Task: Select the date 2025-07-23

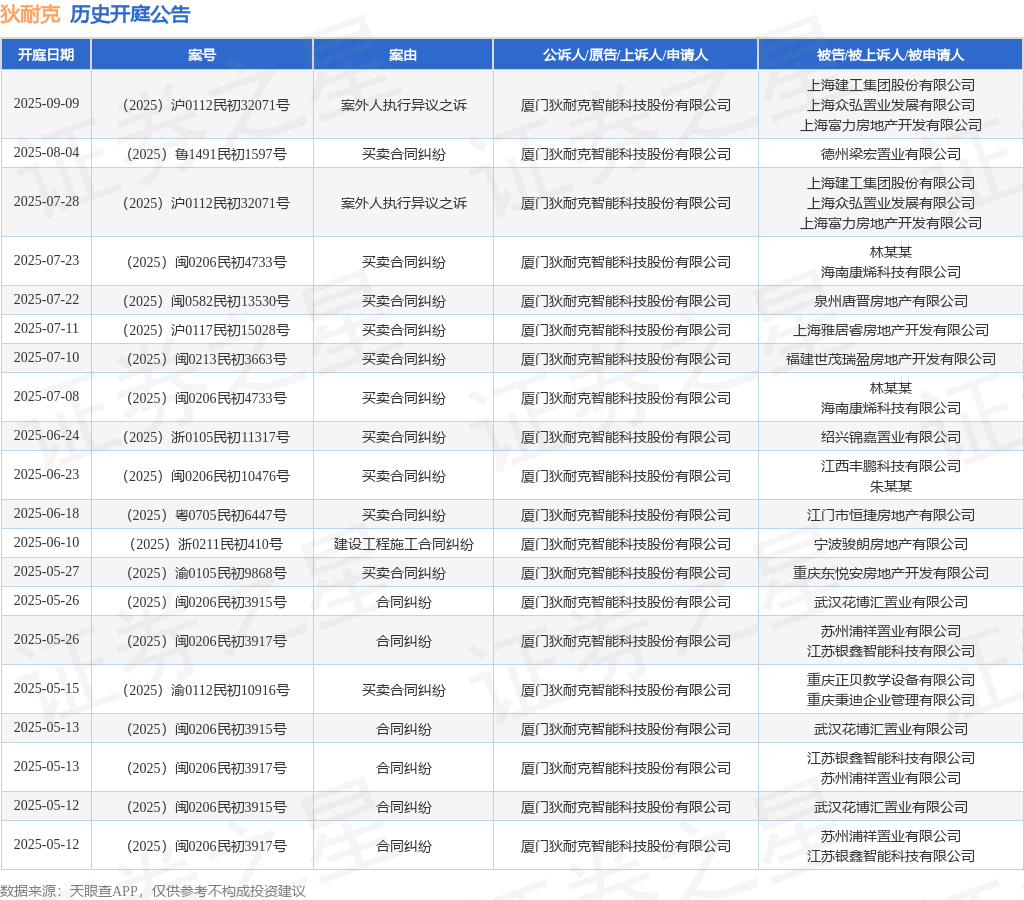Action: click(46, 260)
